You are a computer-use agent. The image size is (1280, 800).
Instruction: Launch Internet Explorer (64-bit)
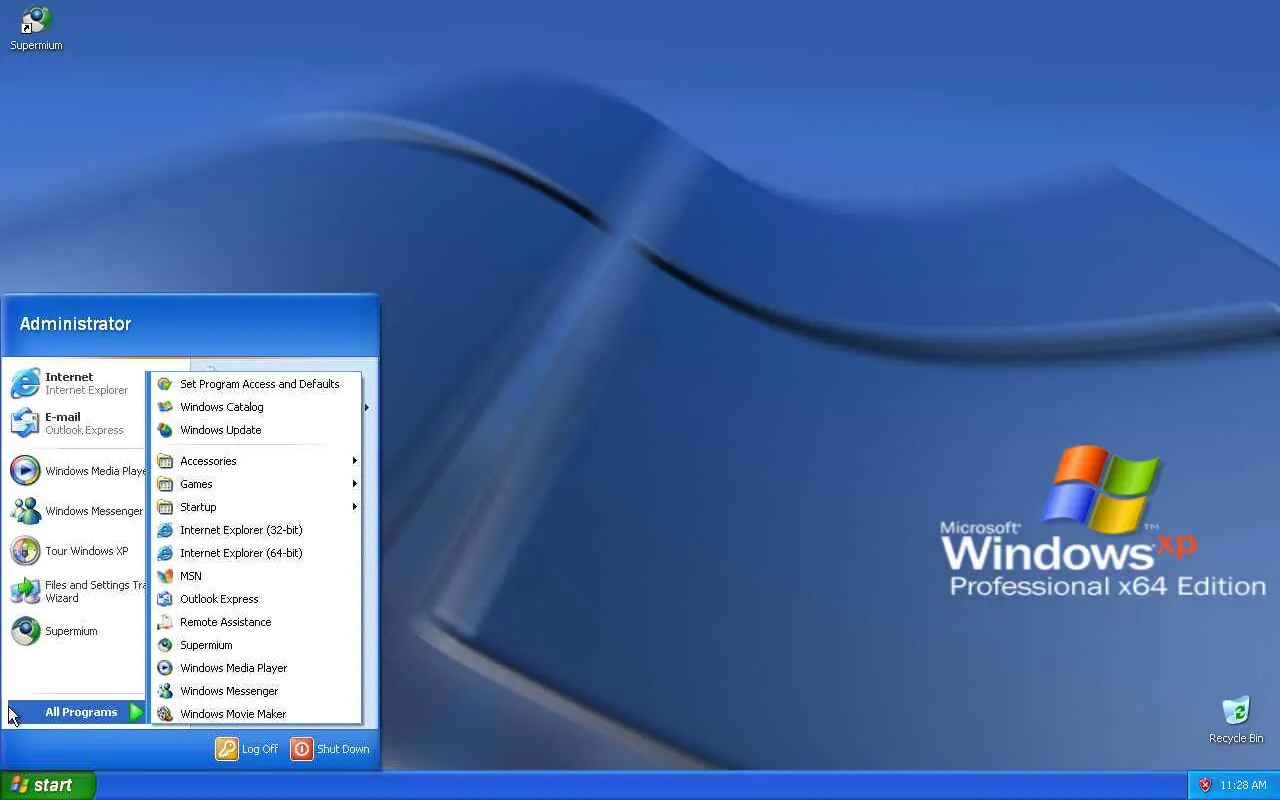tap(257, 553)
